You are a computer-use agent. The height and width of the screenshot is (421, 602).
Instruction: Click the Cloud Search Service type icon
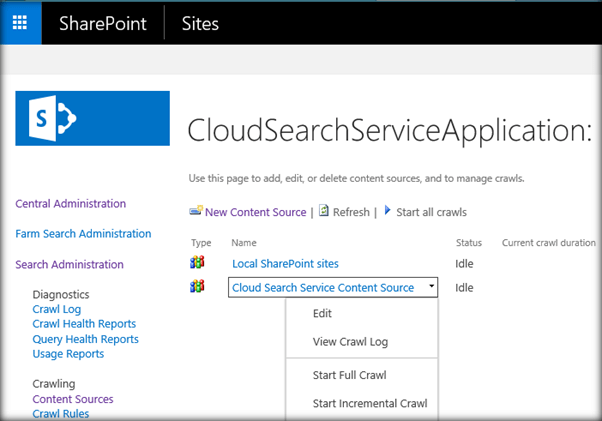pyautogui.click(x=197, y=287)
